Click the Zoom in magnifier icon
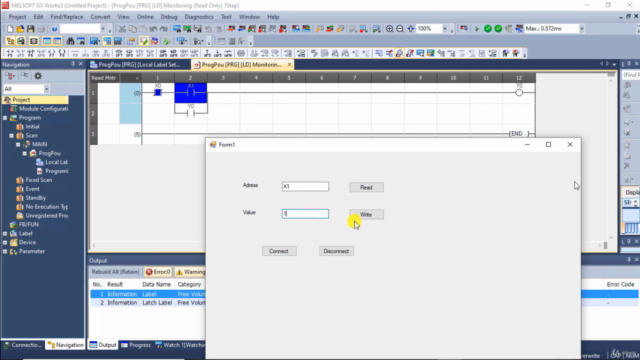This screenshot has width=640, height=360. (390, 29)
